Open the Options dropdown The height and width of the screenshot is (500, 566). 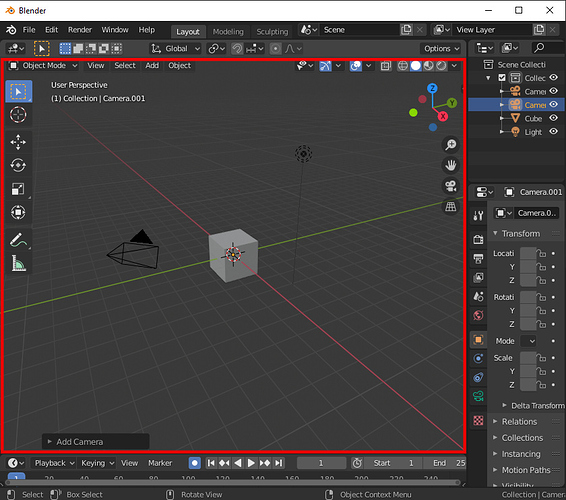pos(441,48)
